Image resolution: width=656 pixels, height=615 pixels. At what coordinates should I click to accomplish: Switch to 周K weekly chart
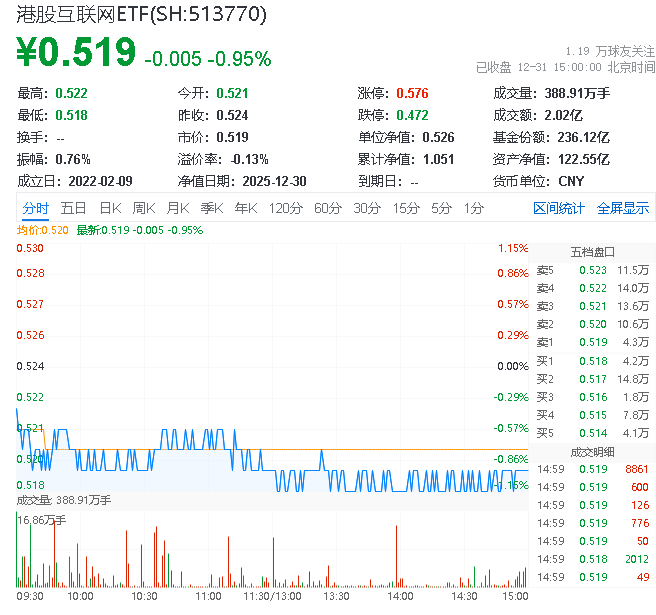(x=144, y=208)
